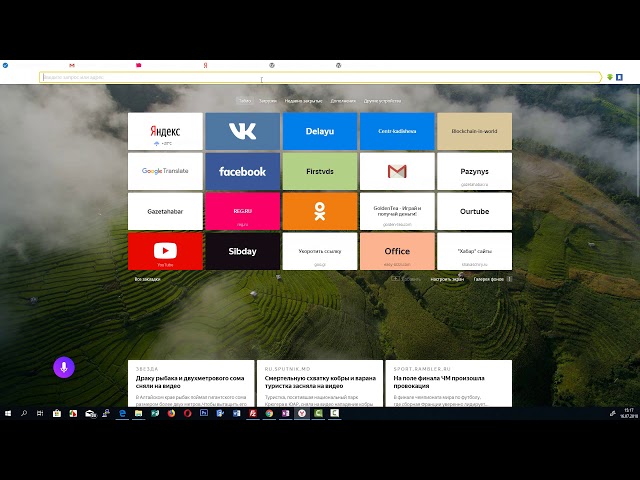Click the Добавить button below tiles
Viewport: 640px width, 480px height.
[406, 279]
